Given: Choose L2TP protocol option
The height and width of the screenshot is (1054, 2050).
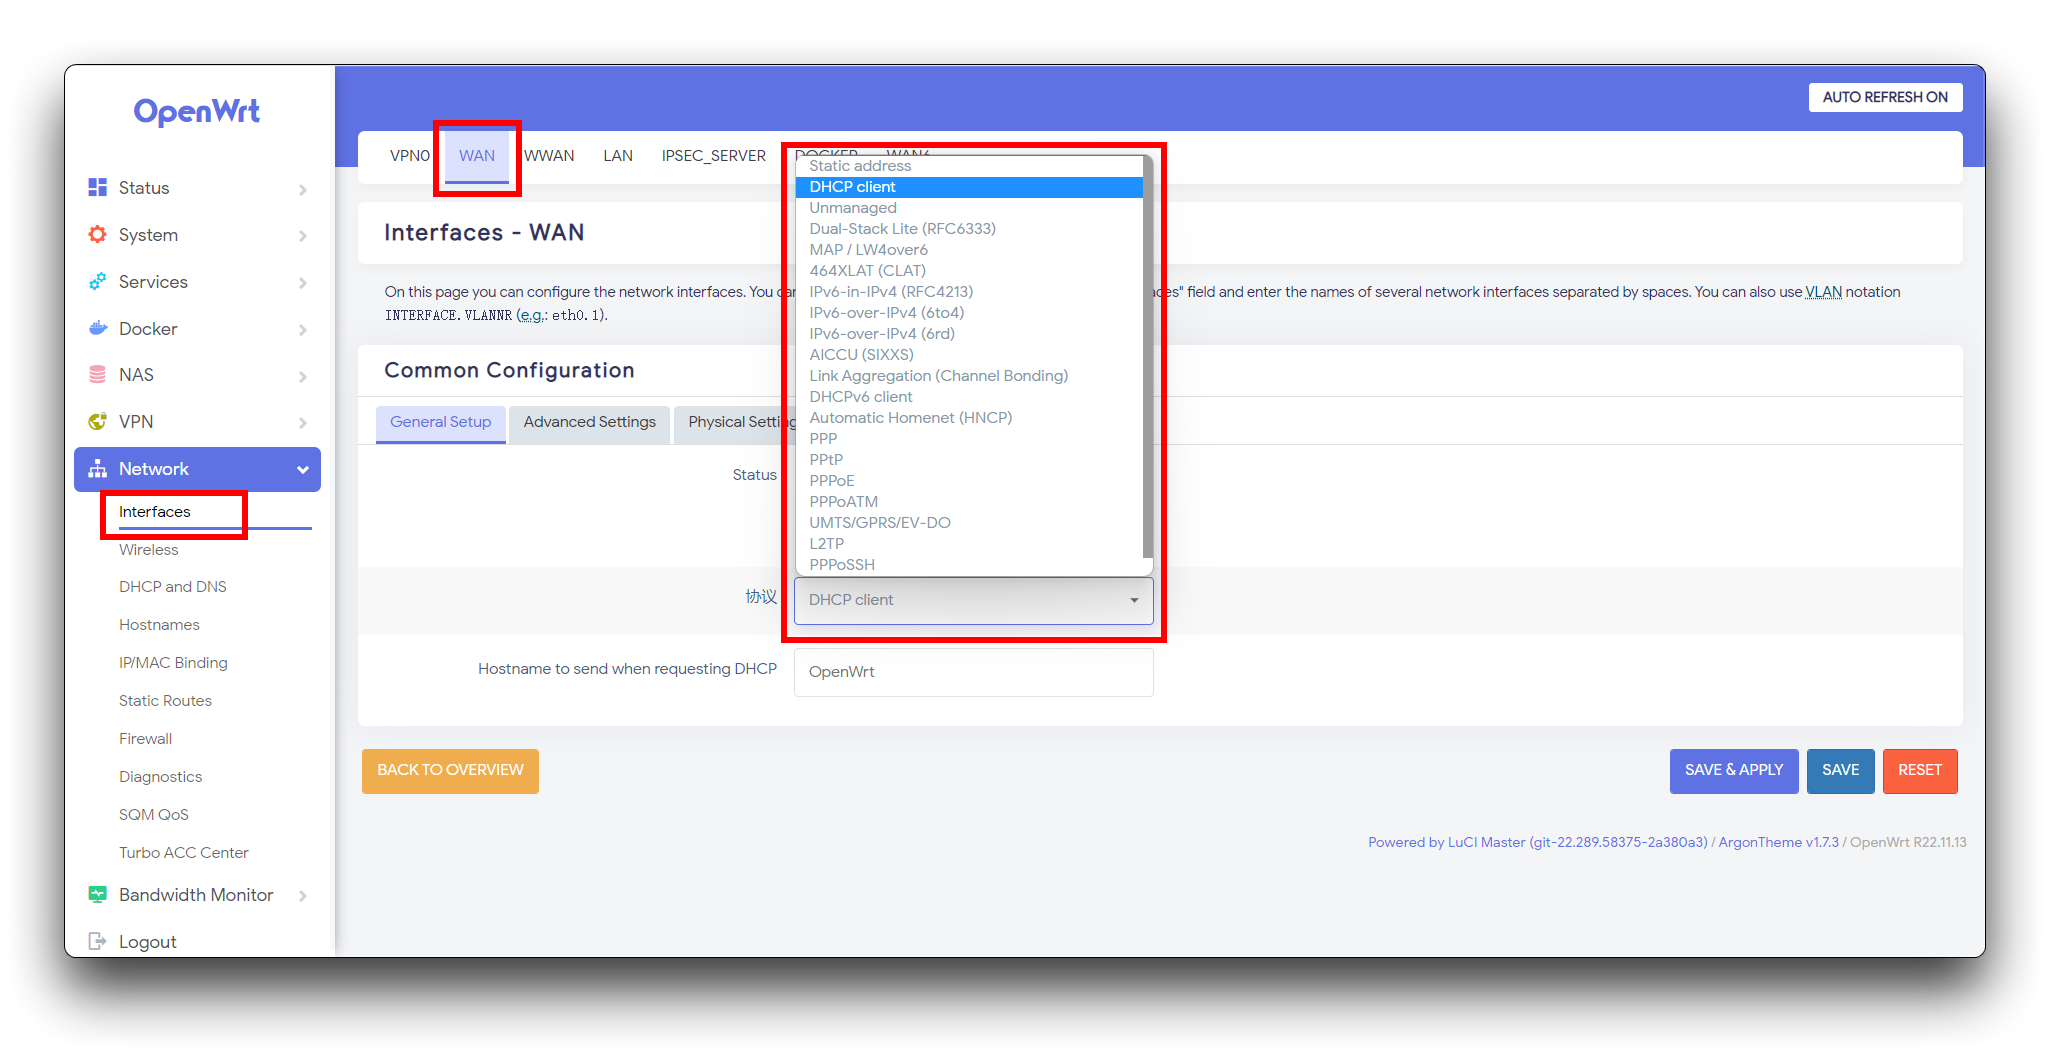Looking at the screenshot, I should 968,544.
